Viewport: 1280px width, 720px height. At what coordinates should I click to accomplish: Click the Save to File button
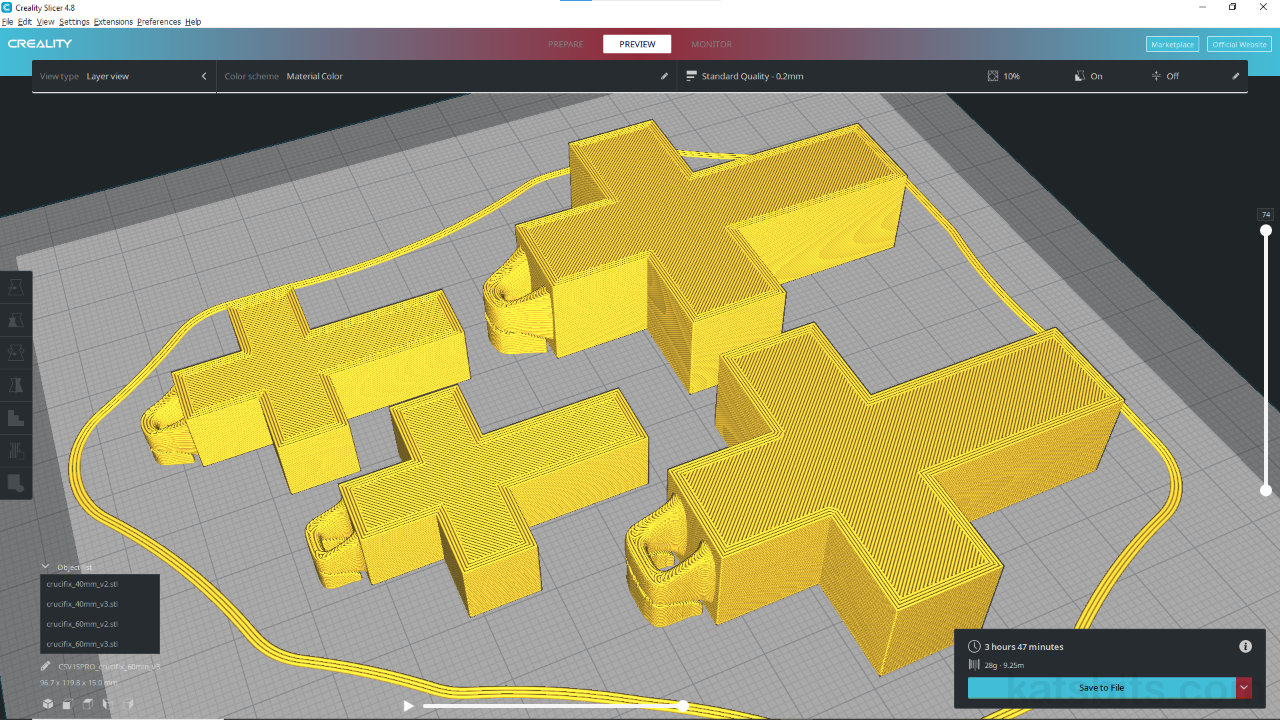pyautogui.click(x=1101, y=687)
